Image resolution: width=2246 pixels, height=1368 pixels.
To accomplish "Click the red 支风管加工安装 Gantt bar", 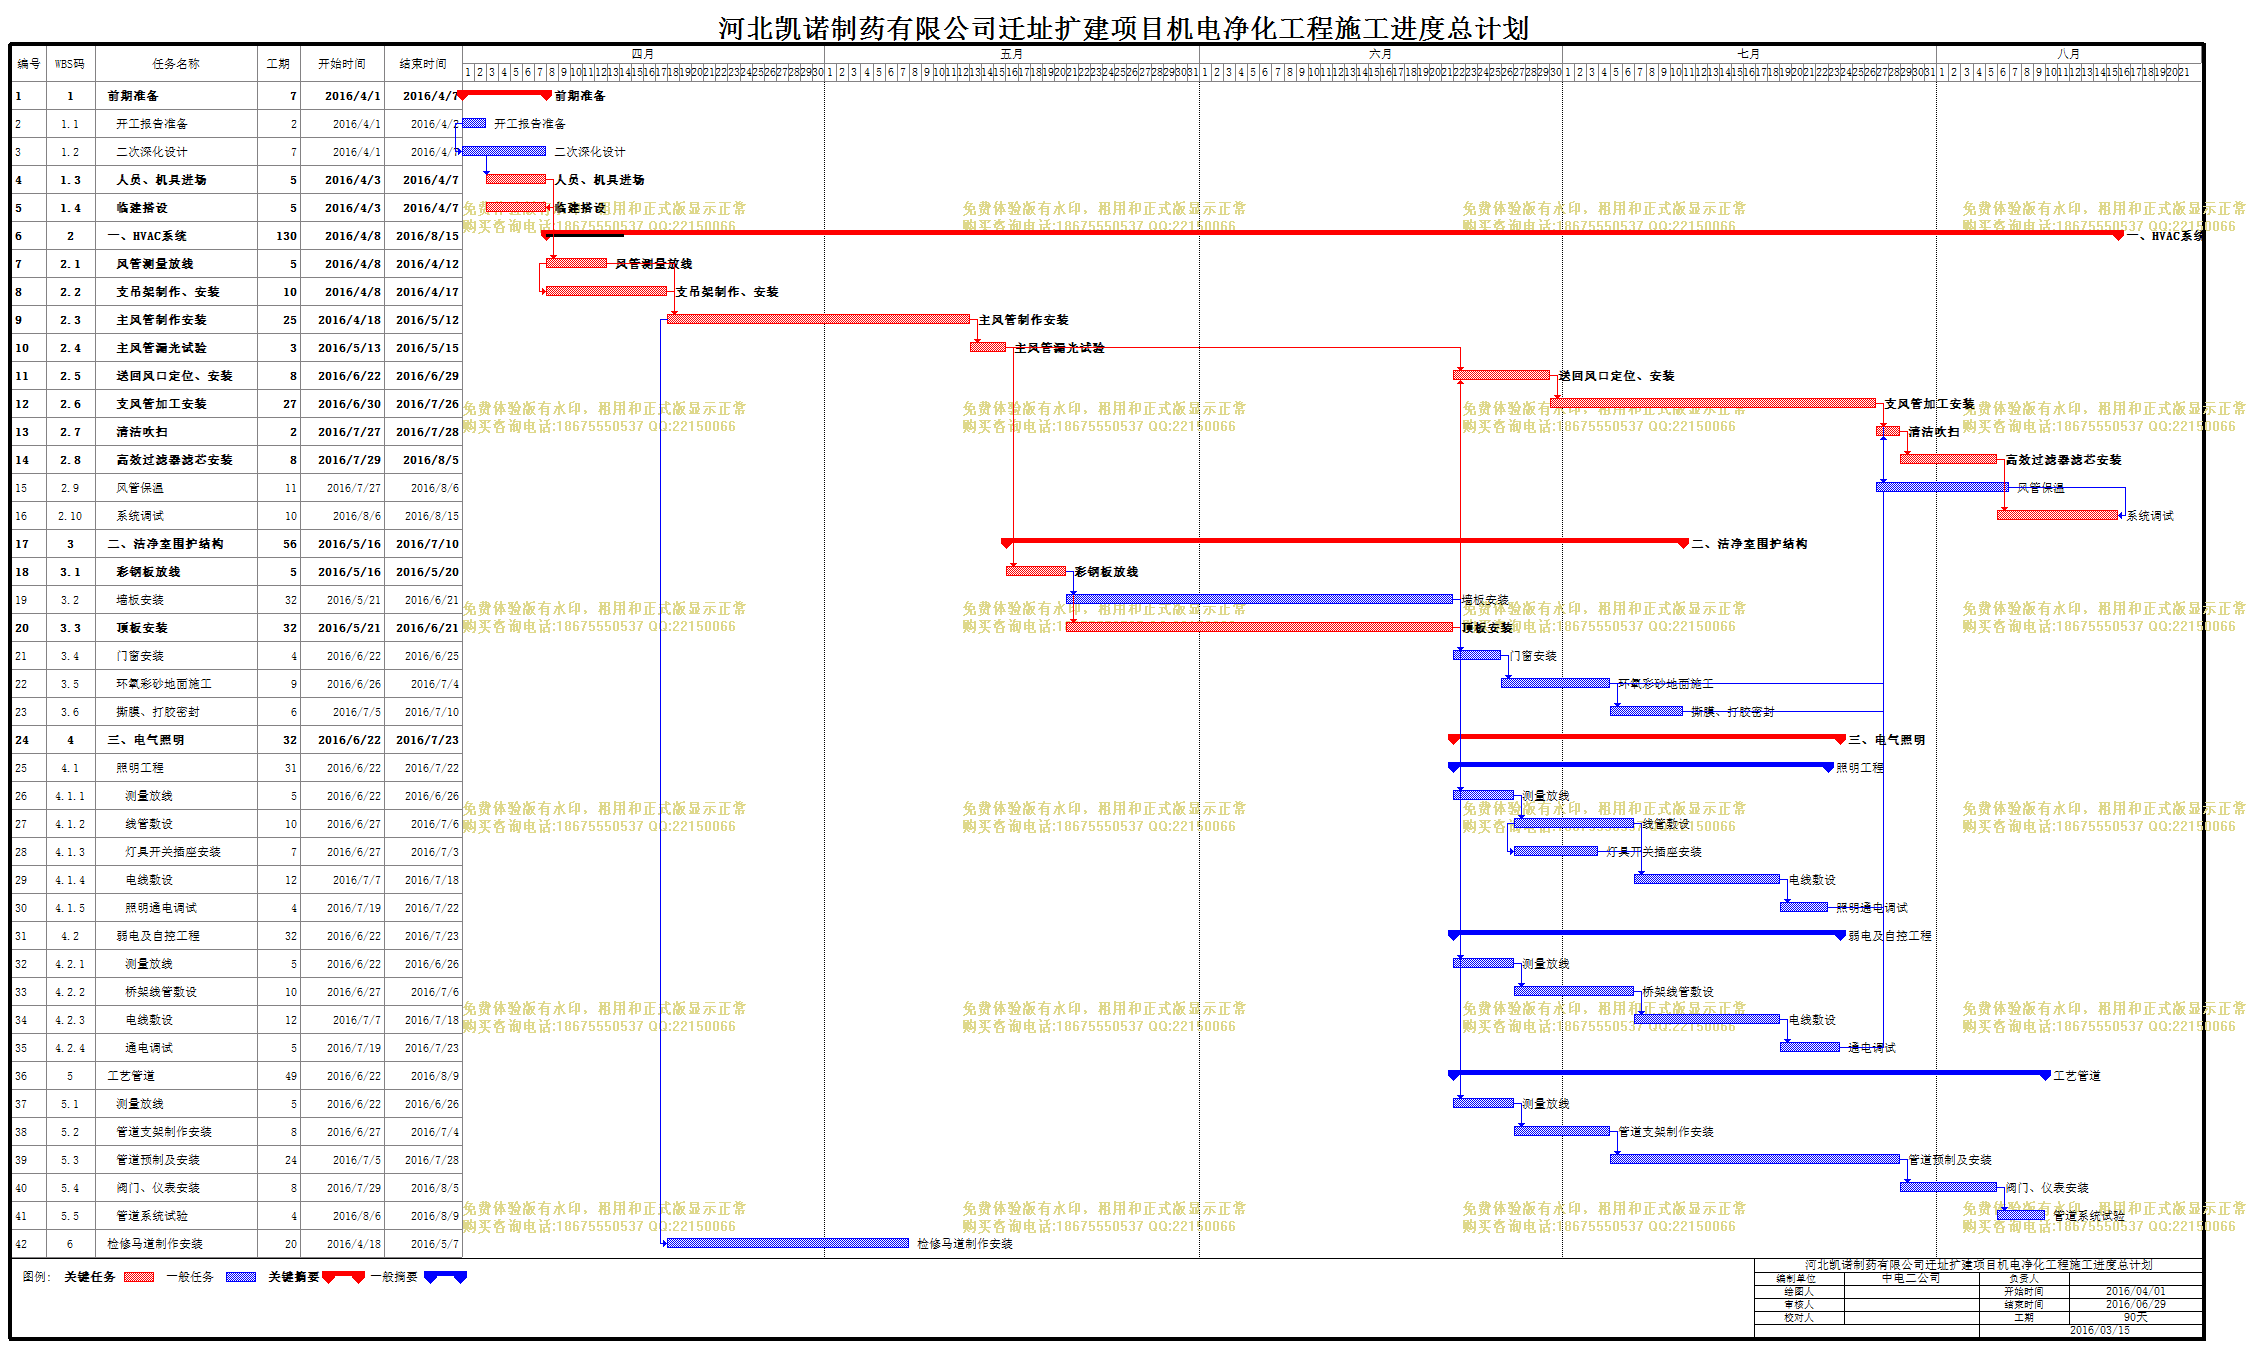I will tap(1713, 403).
